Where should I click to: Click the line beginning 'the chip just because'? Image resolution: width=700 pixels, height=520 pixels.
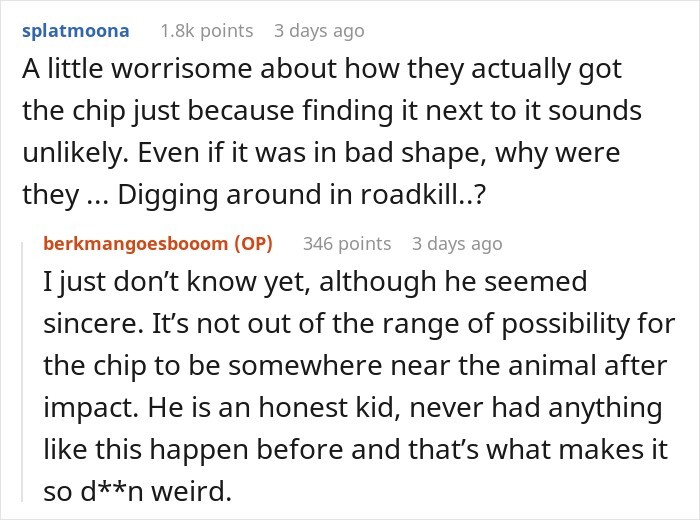(x=332, y=111)
